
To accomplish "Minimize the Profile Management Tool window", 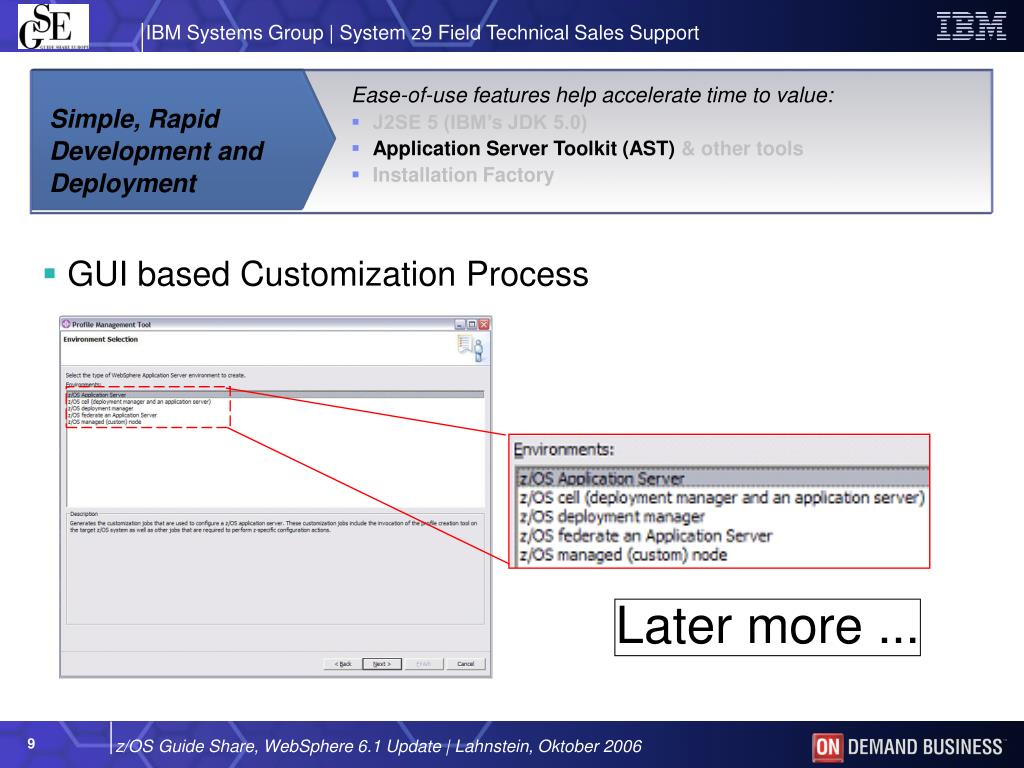I will pos(459,324).
